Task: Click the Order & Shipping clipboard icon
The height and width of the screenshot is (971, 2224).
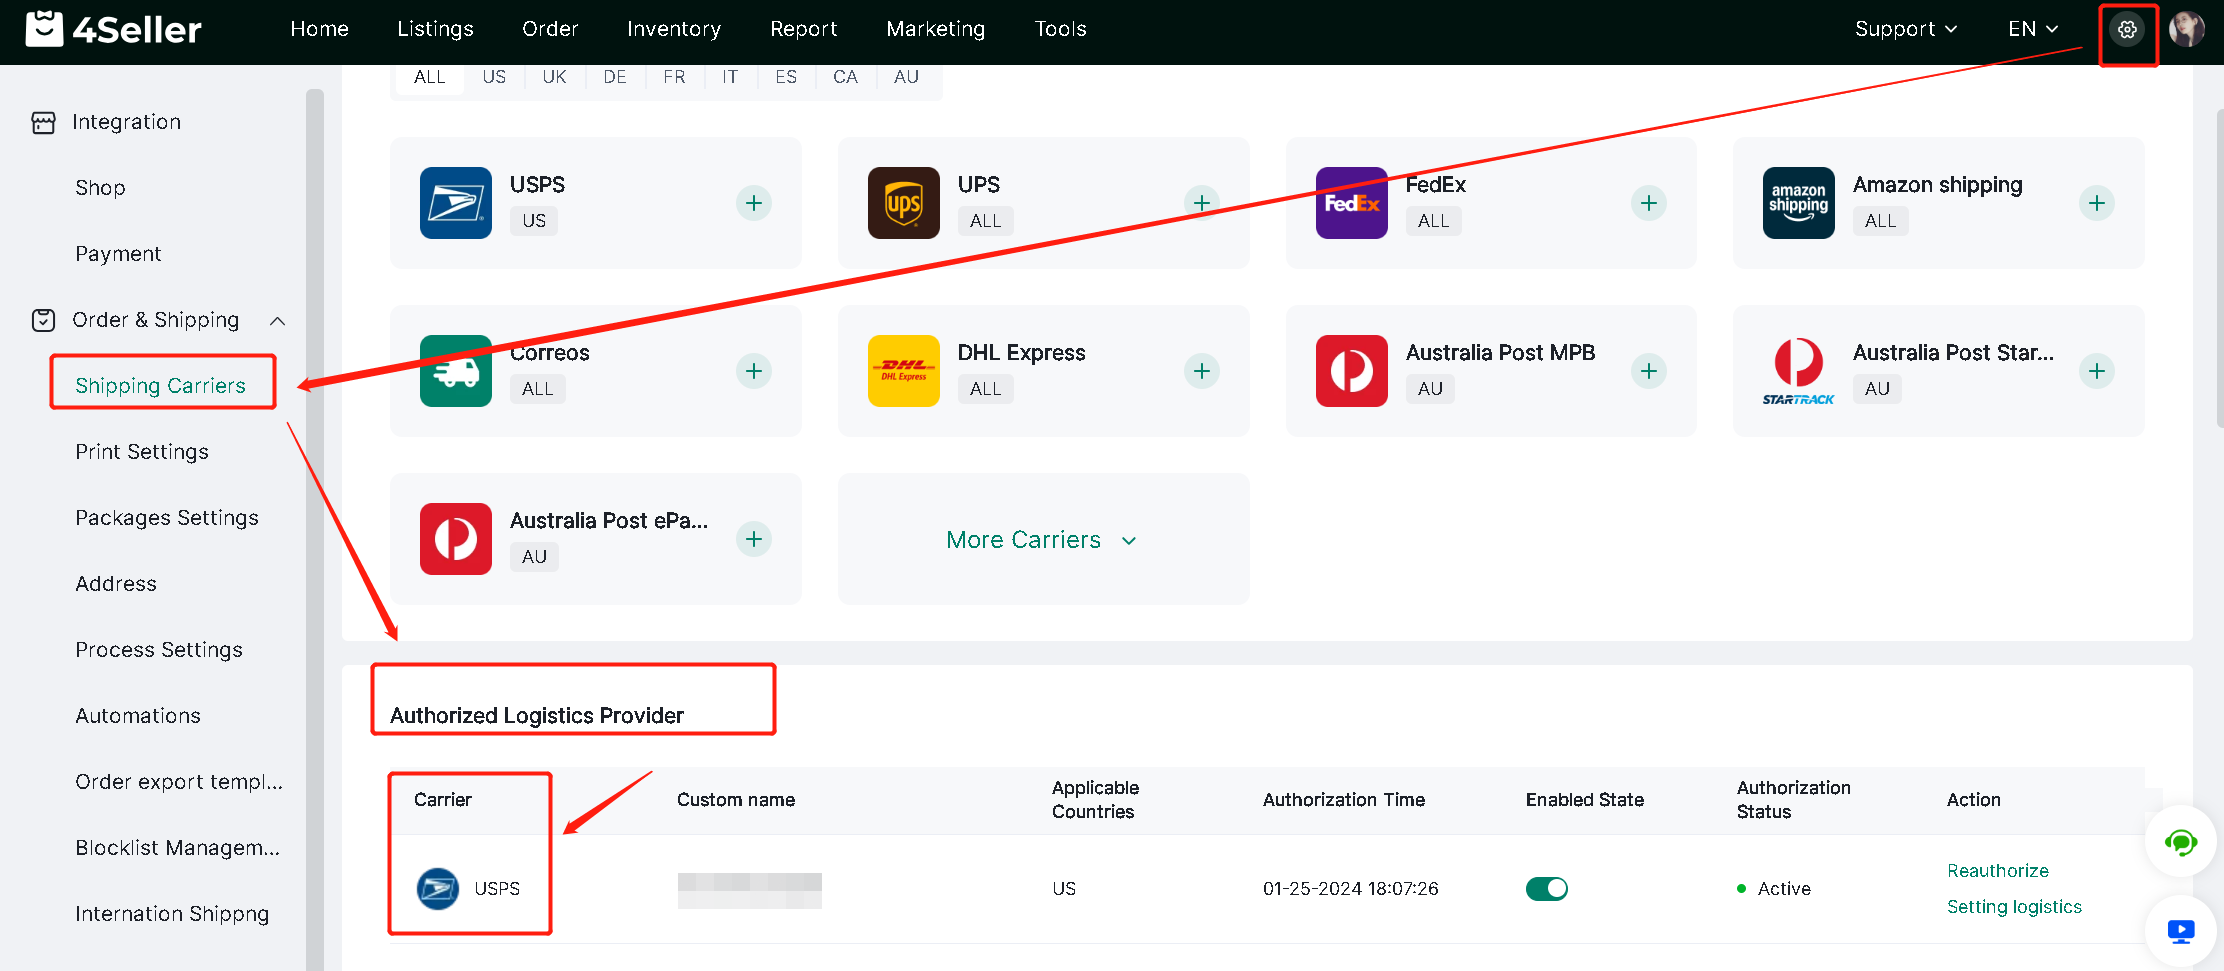Action: click(43, 320)
